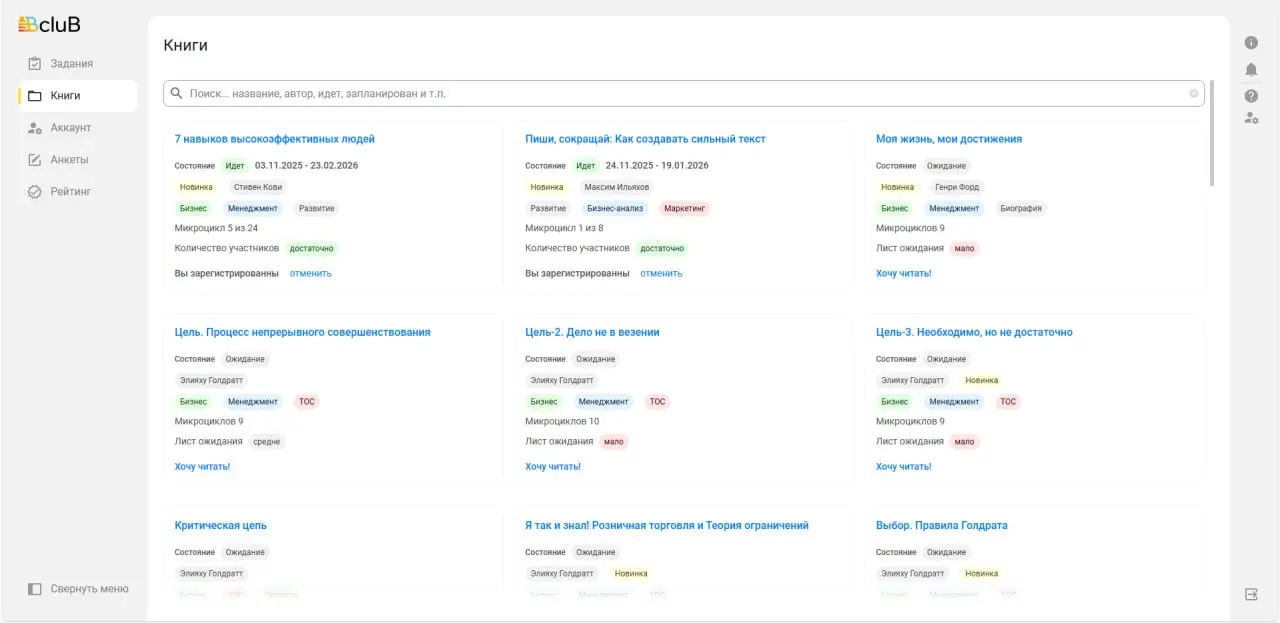Click Идет status on 7 навыков card
1280x623 pixels.
click(x=235, y=166)
